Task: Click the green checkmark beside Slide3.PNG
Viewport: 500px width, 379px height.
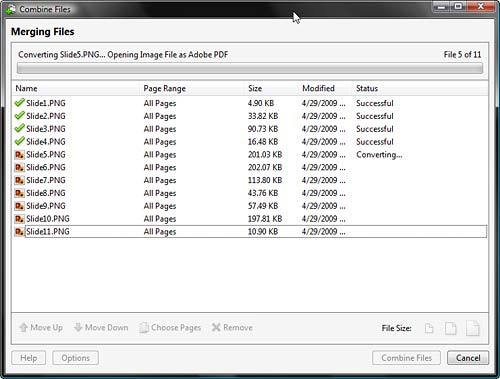Action: (20, 129)
